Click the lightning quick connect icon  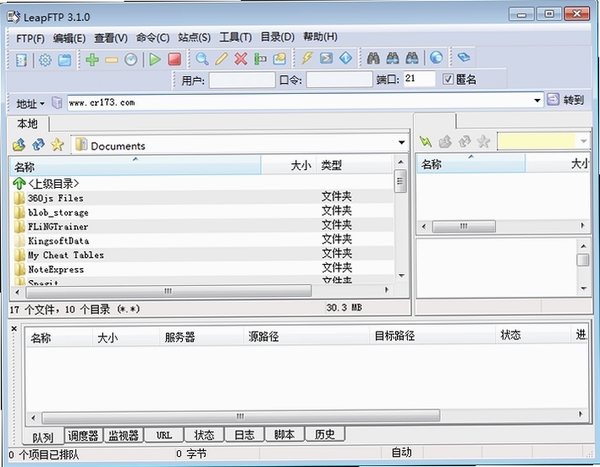pyautogui.click(x=307, y=58)
